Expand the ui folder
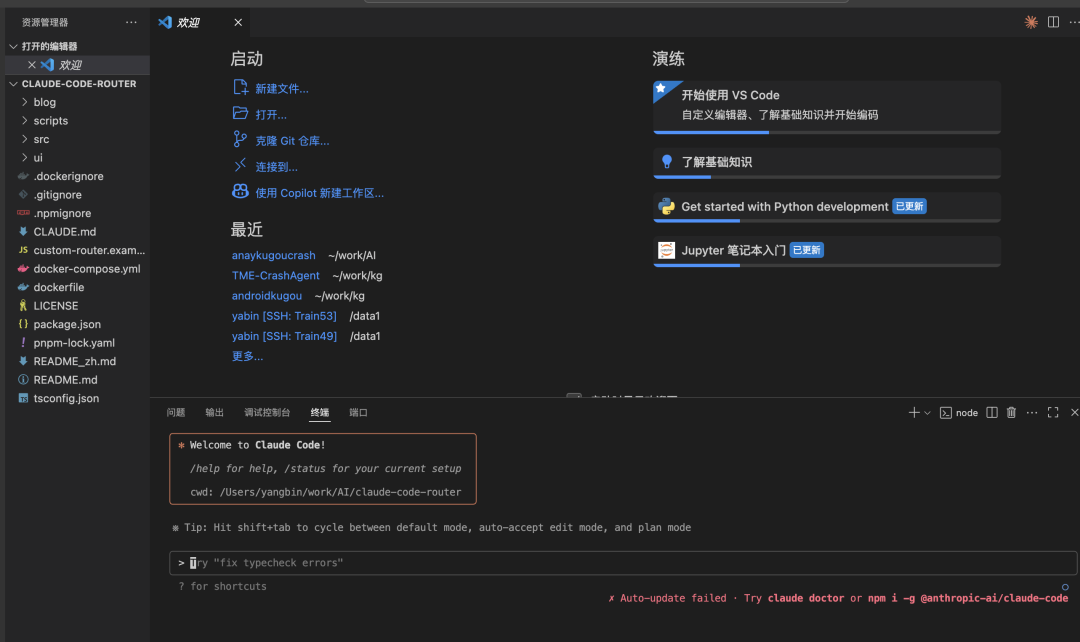This screenshot has height=642, width=1080. click(x=25, y=158)
